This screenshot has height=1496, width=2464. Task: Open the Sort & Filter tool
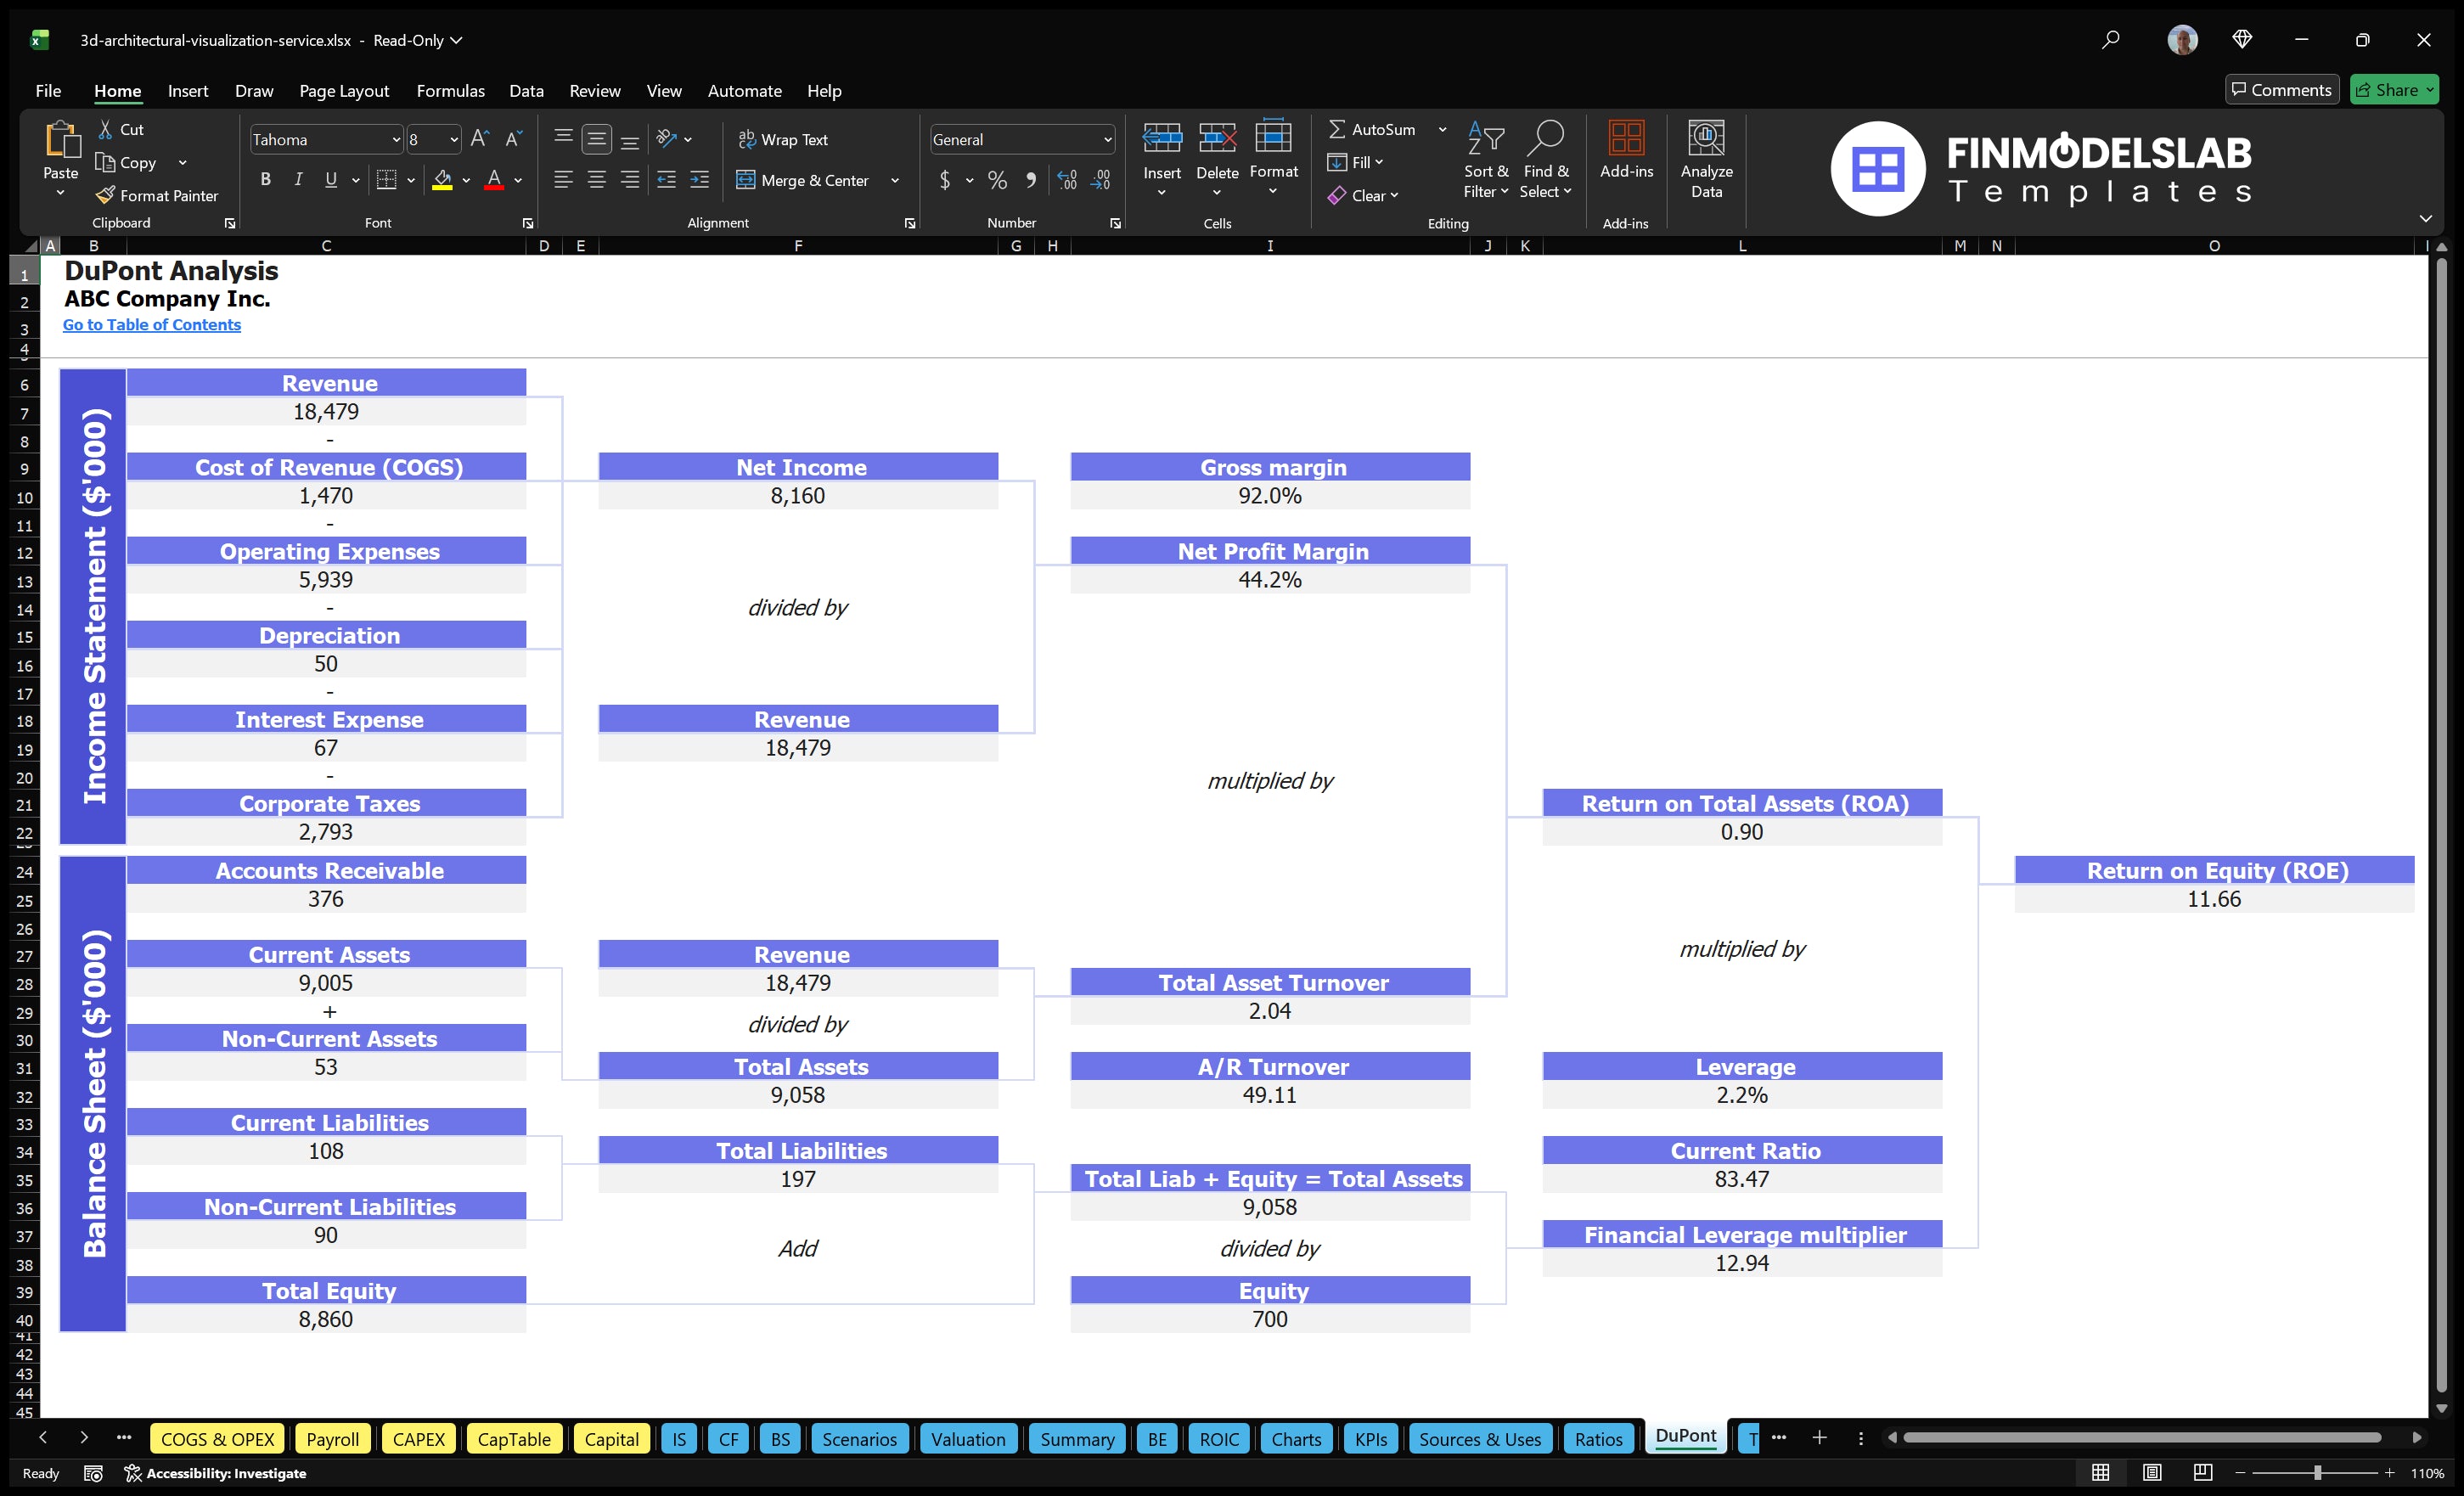click(x=1486, y=160)
